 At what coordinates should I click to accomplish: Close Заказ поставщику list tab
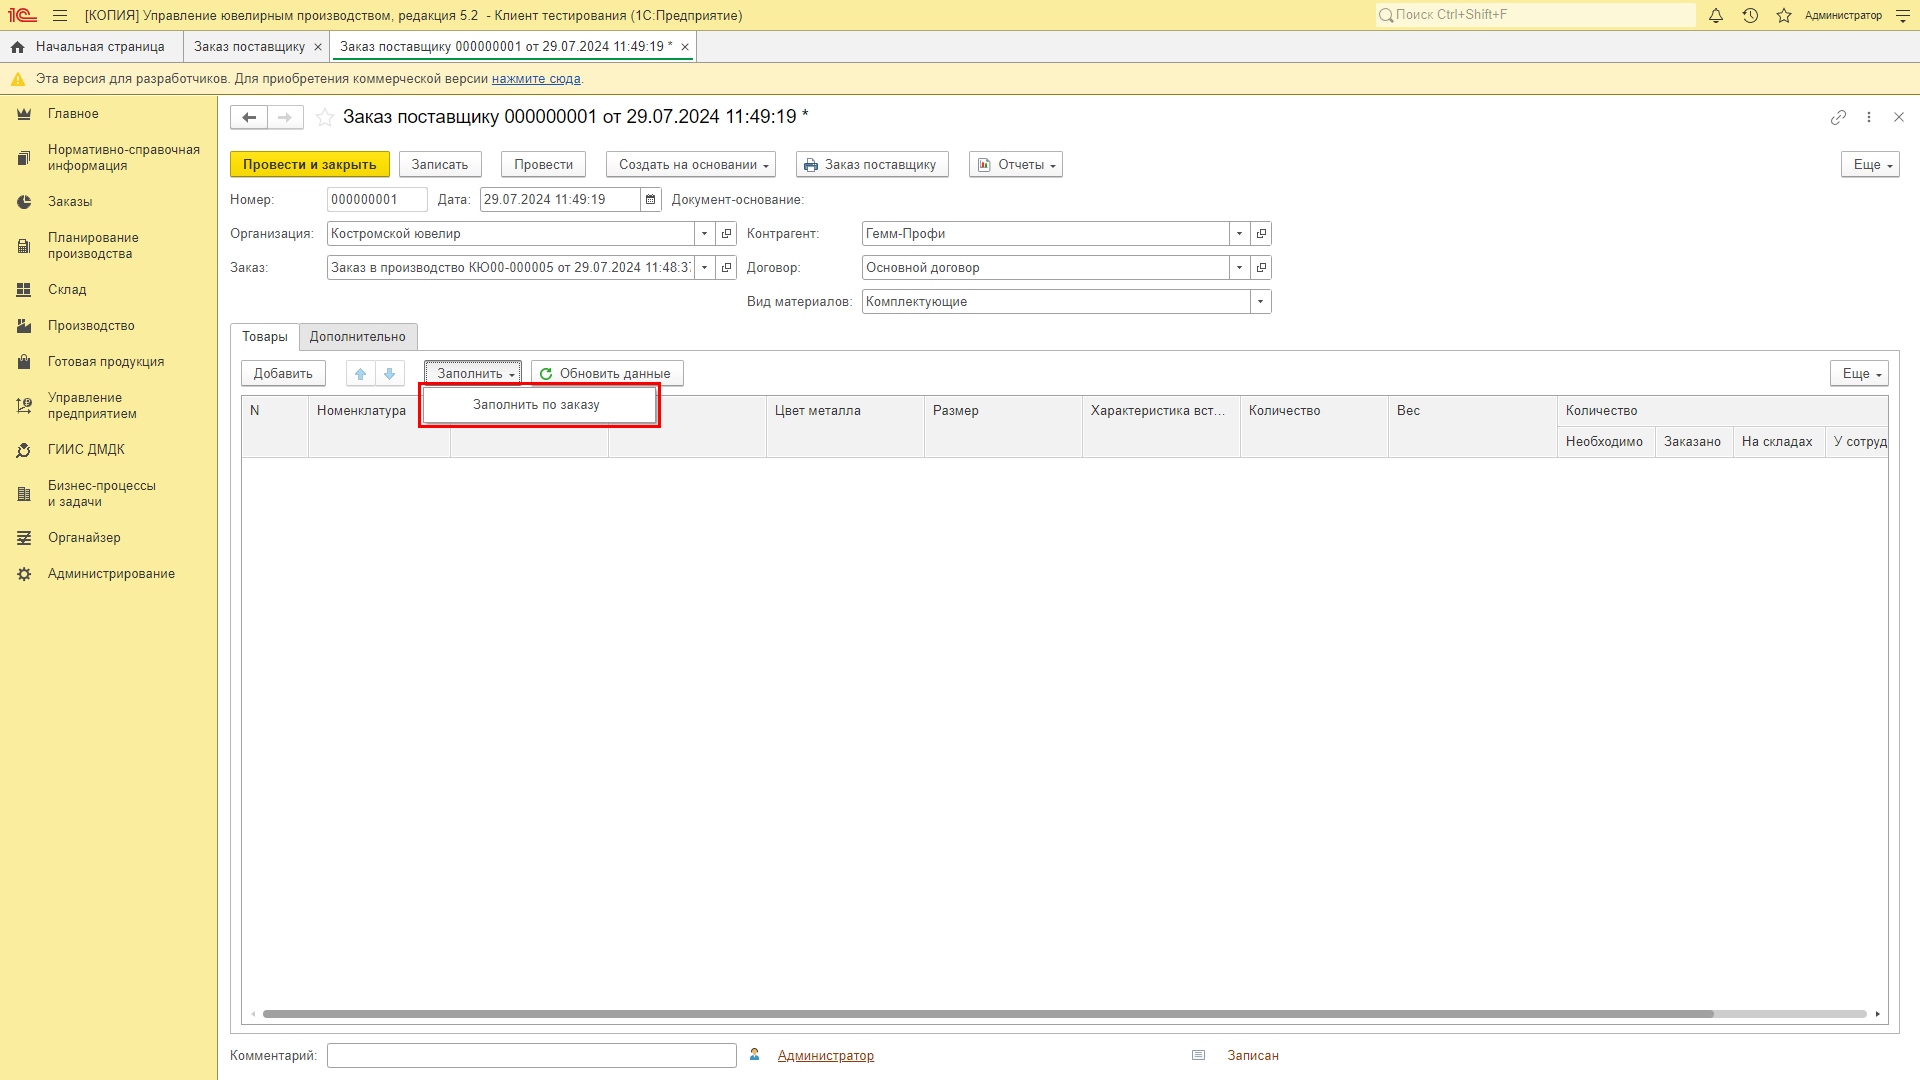pos(318,47)
